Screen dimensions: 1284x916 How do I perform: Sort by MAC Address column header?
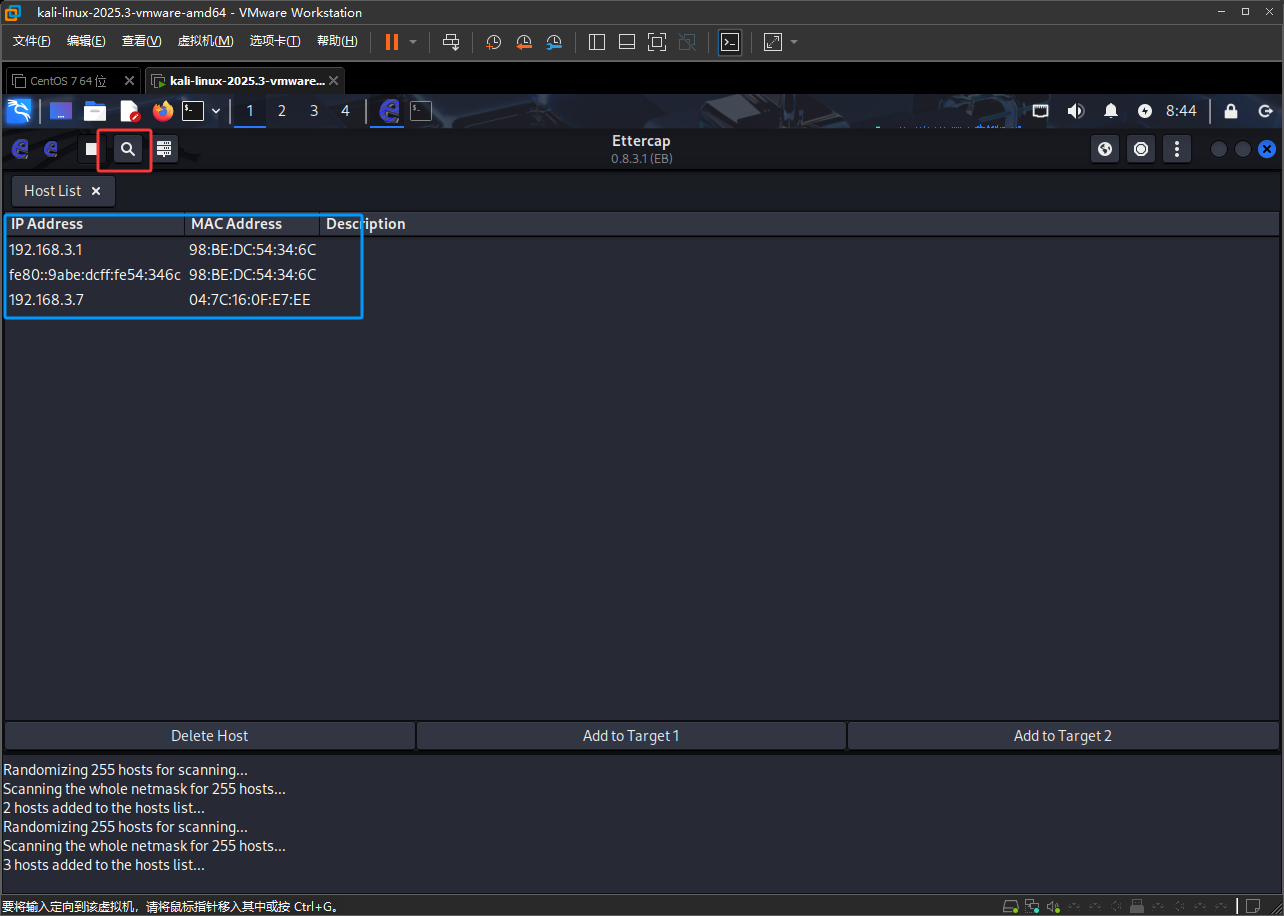(252, 224)
